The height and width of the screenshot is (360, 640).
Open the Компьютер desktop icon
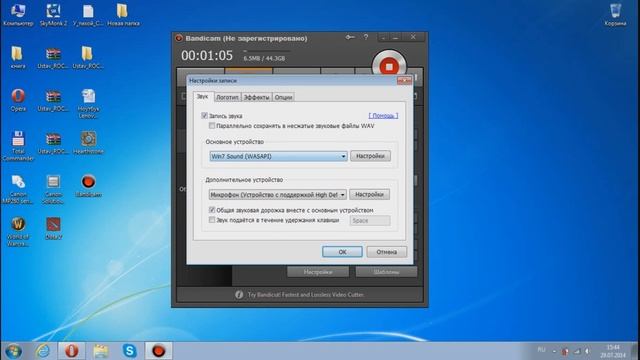[x=18, y=15]
